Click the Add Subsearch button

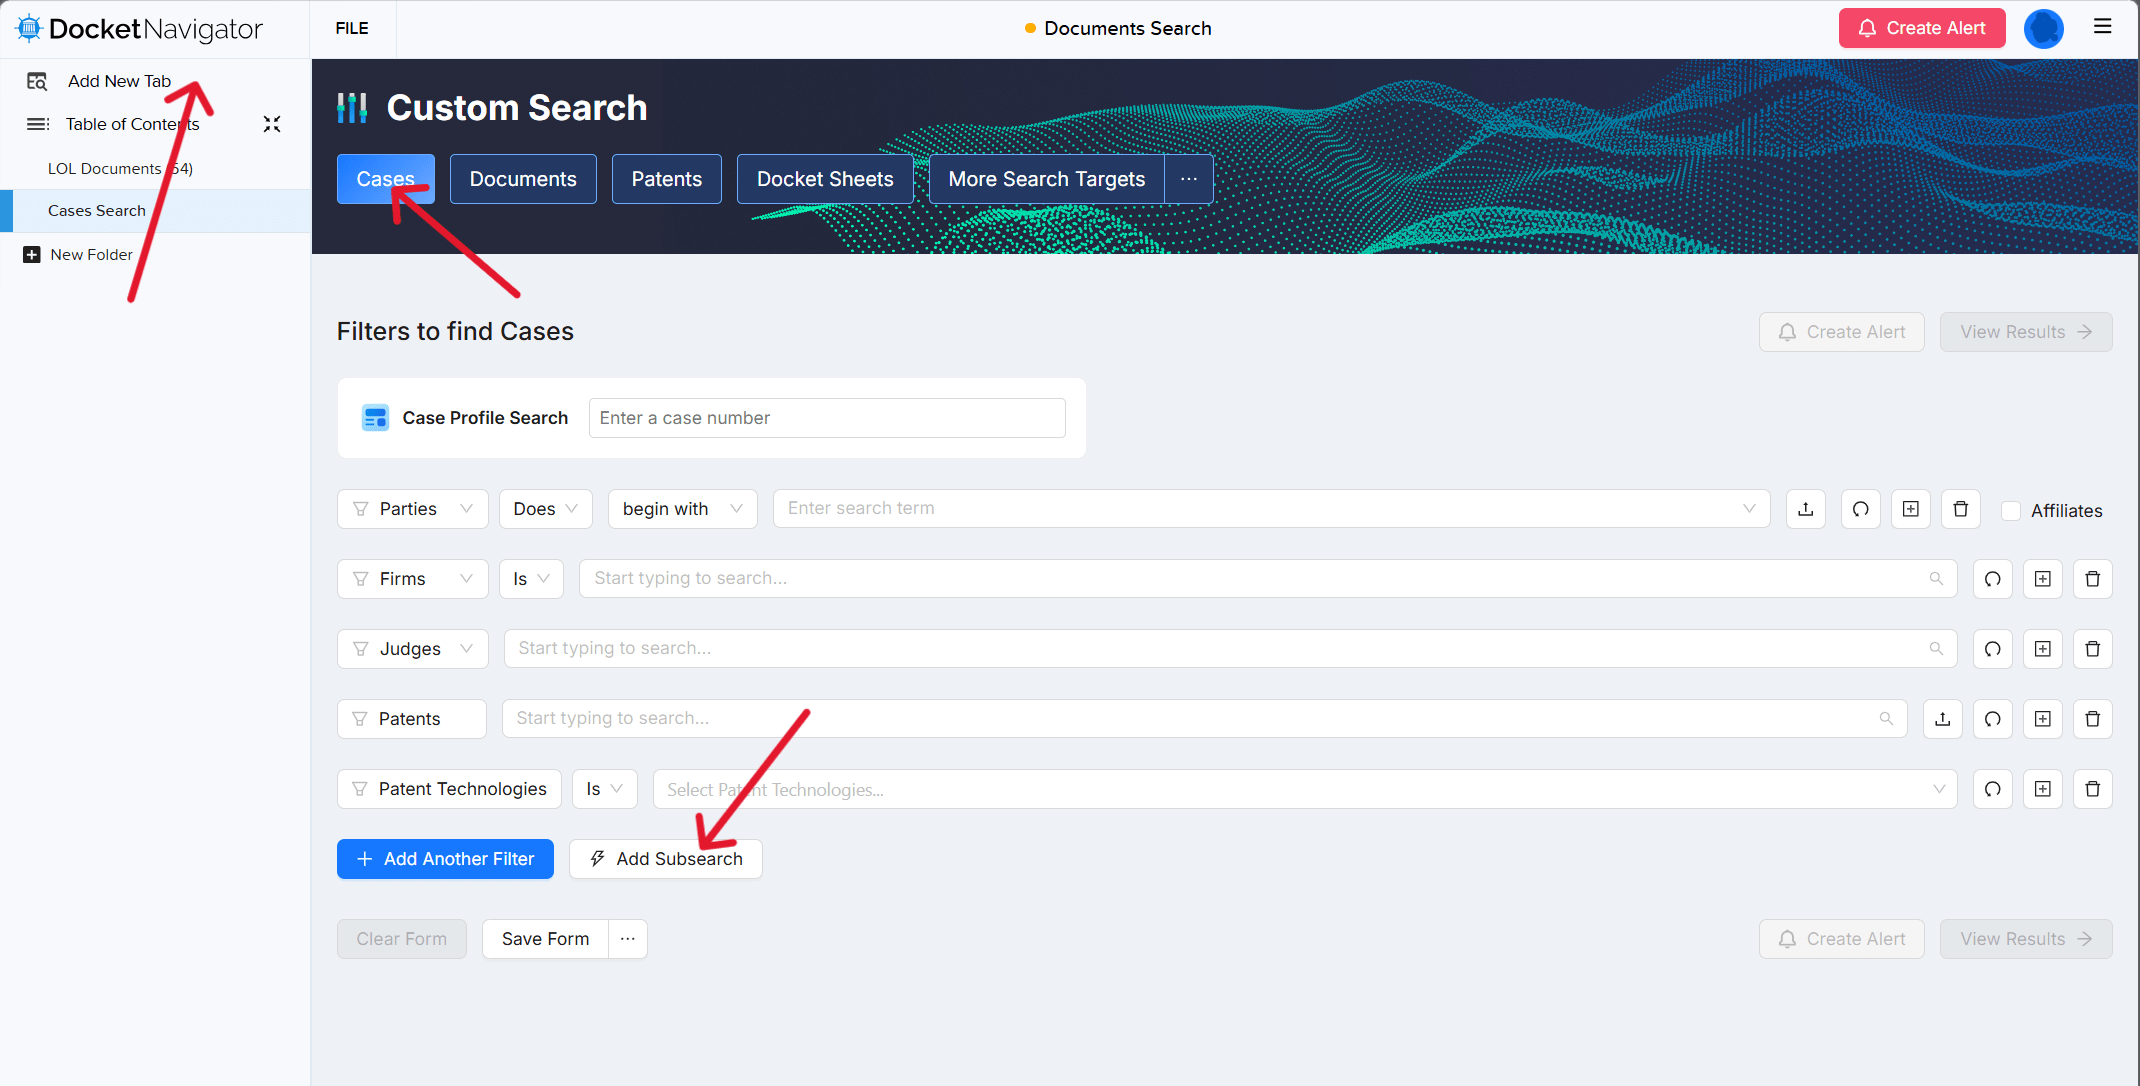pos(665,859)
